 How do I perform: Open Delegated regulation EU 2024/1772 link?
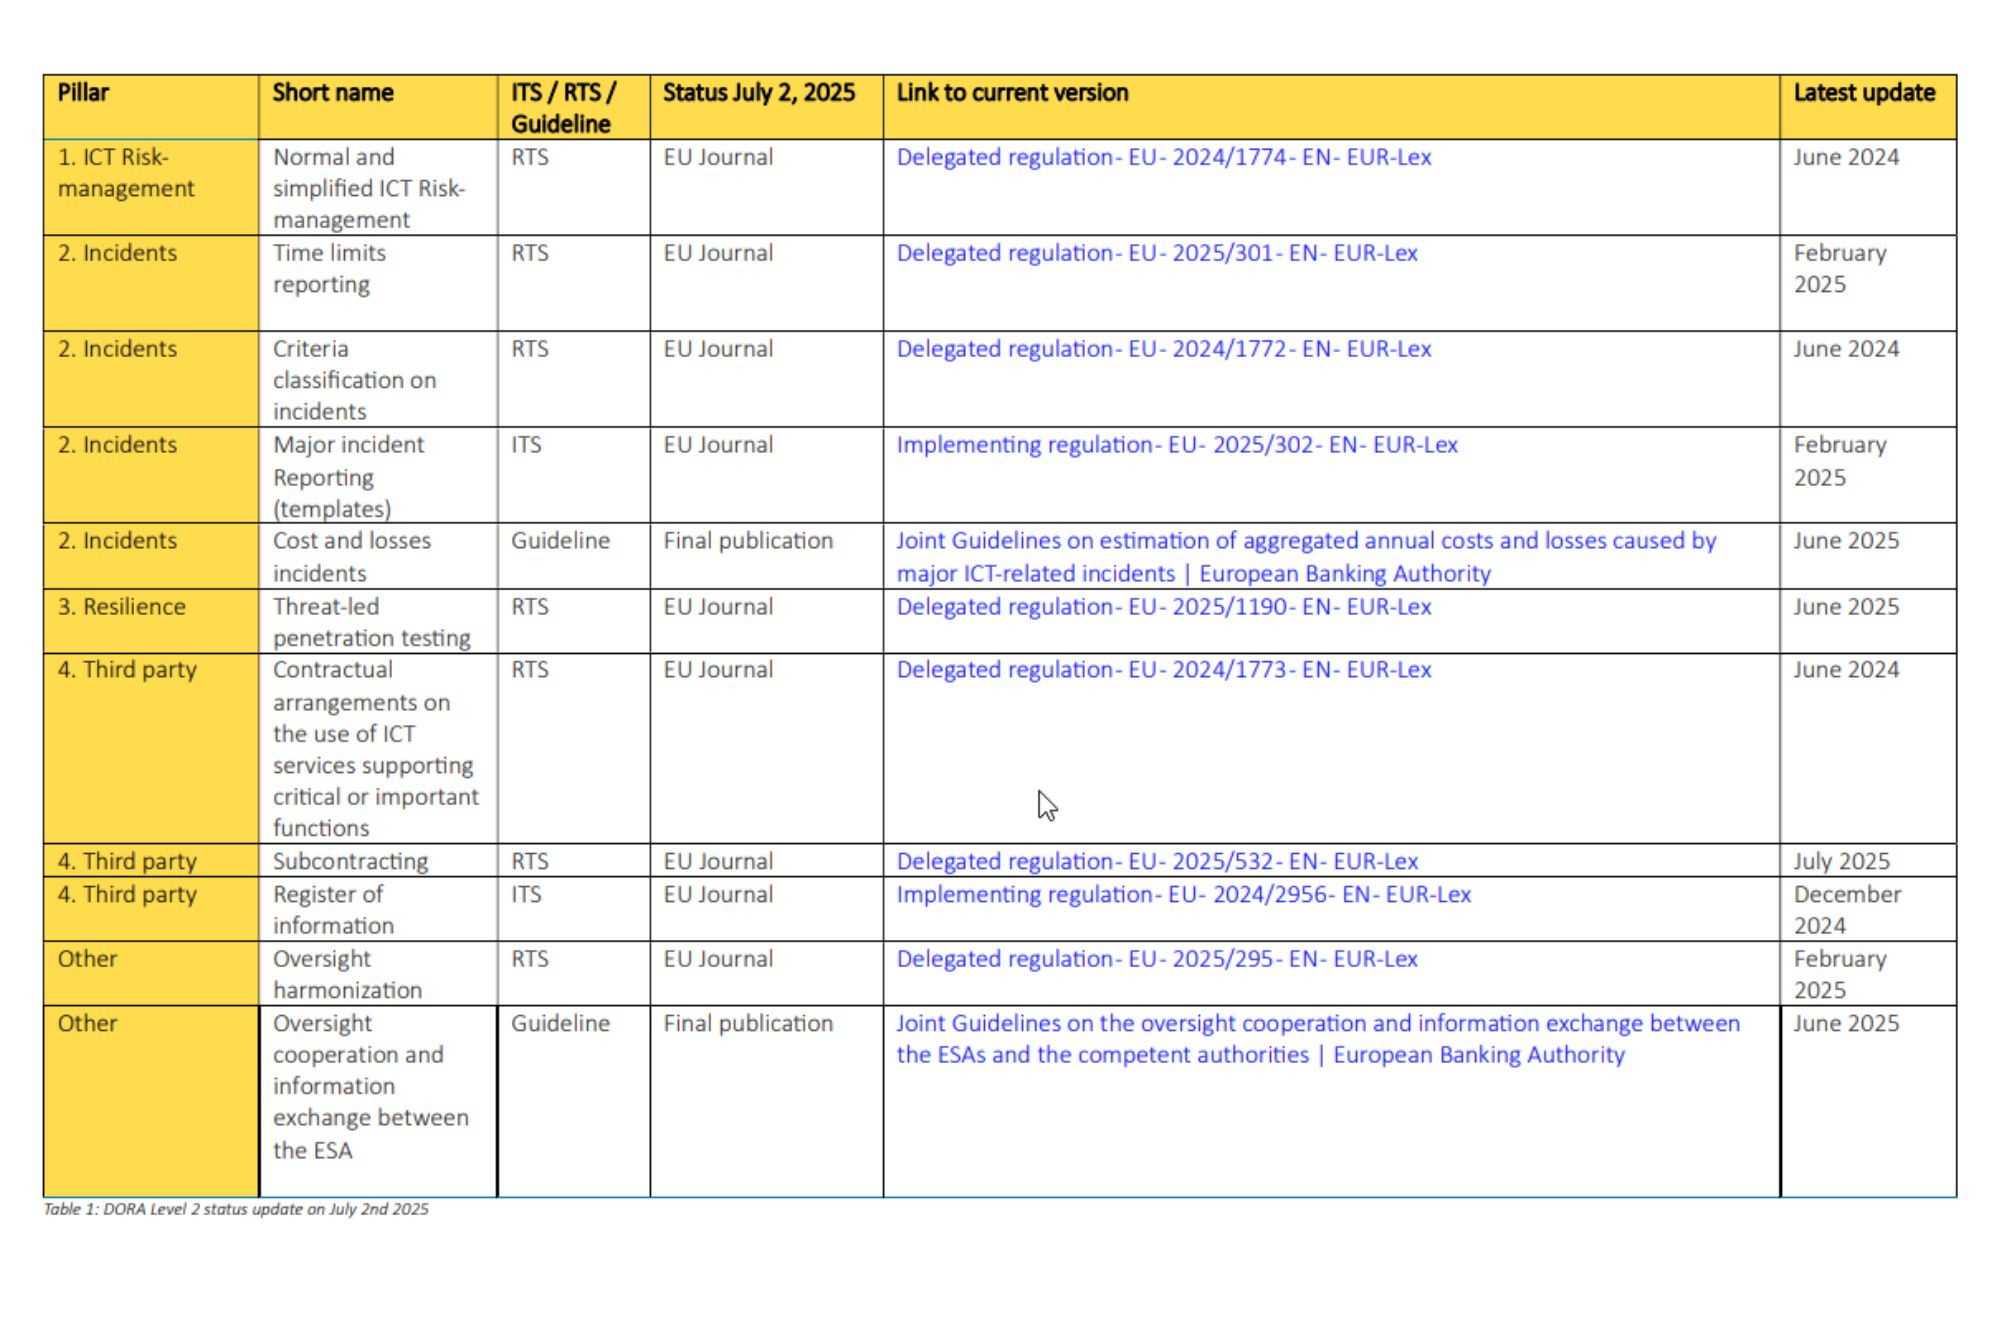click(x=1163, y=349)
